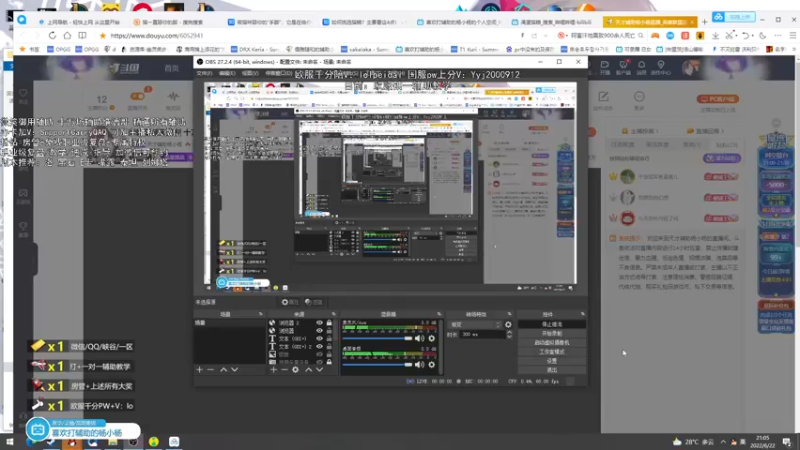Viewport: 800px width, 450px height.
Task: Expand hidden system tray icons chevron
Action: [x=723, y=442]
